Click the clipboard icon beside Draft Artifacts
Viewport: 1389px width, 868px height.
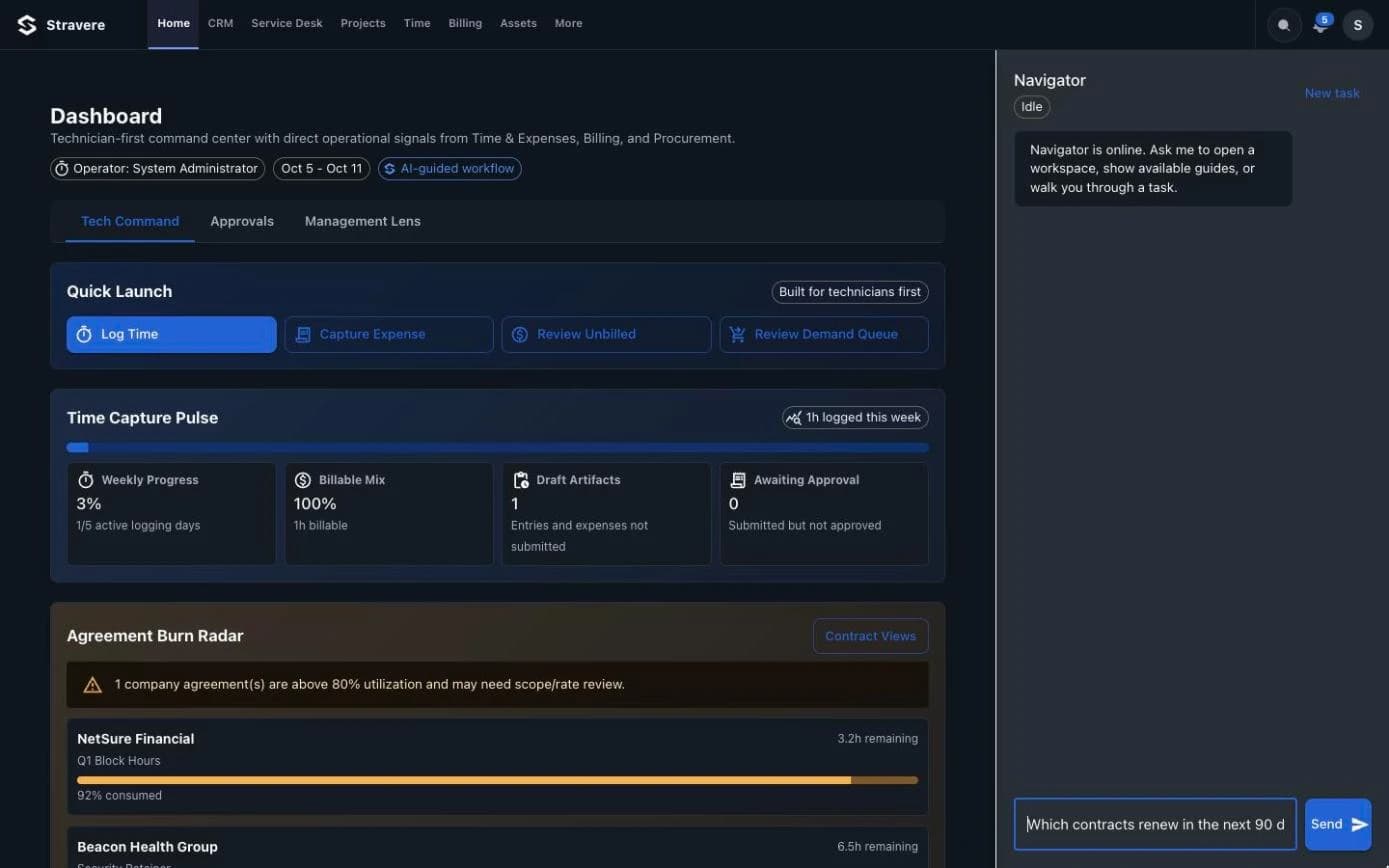tap(520, 480)
